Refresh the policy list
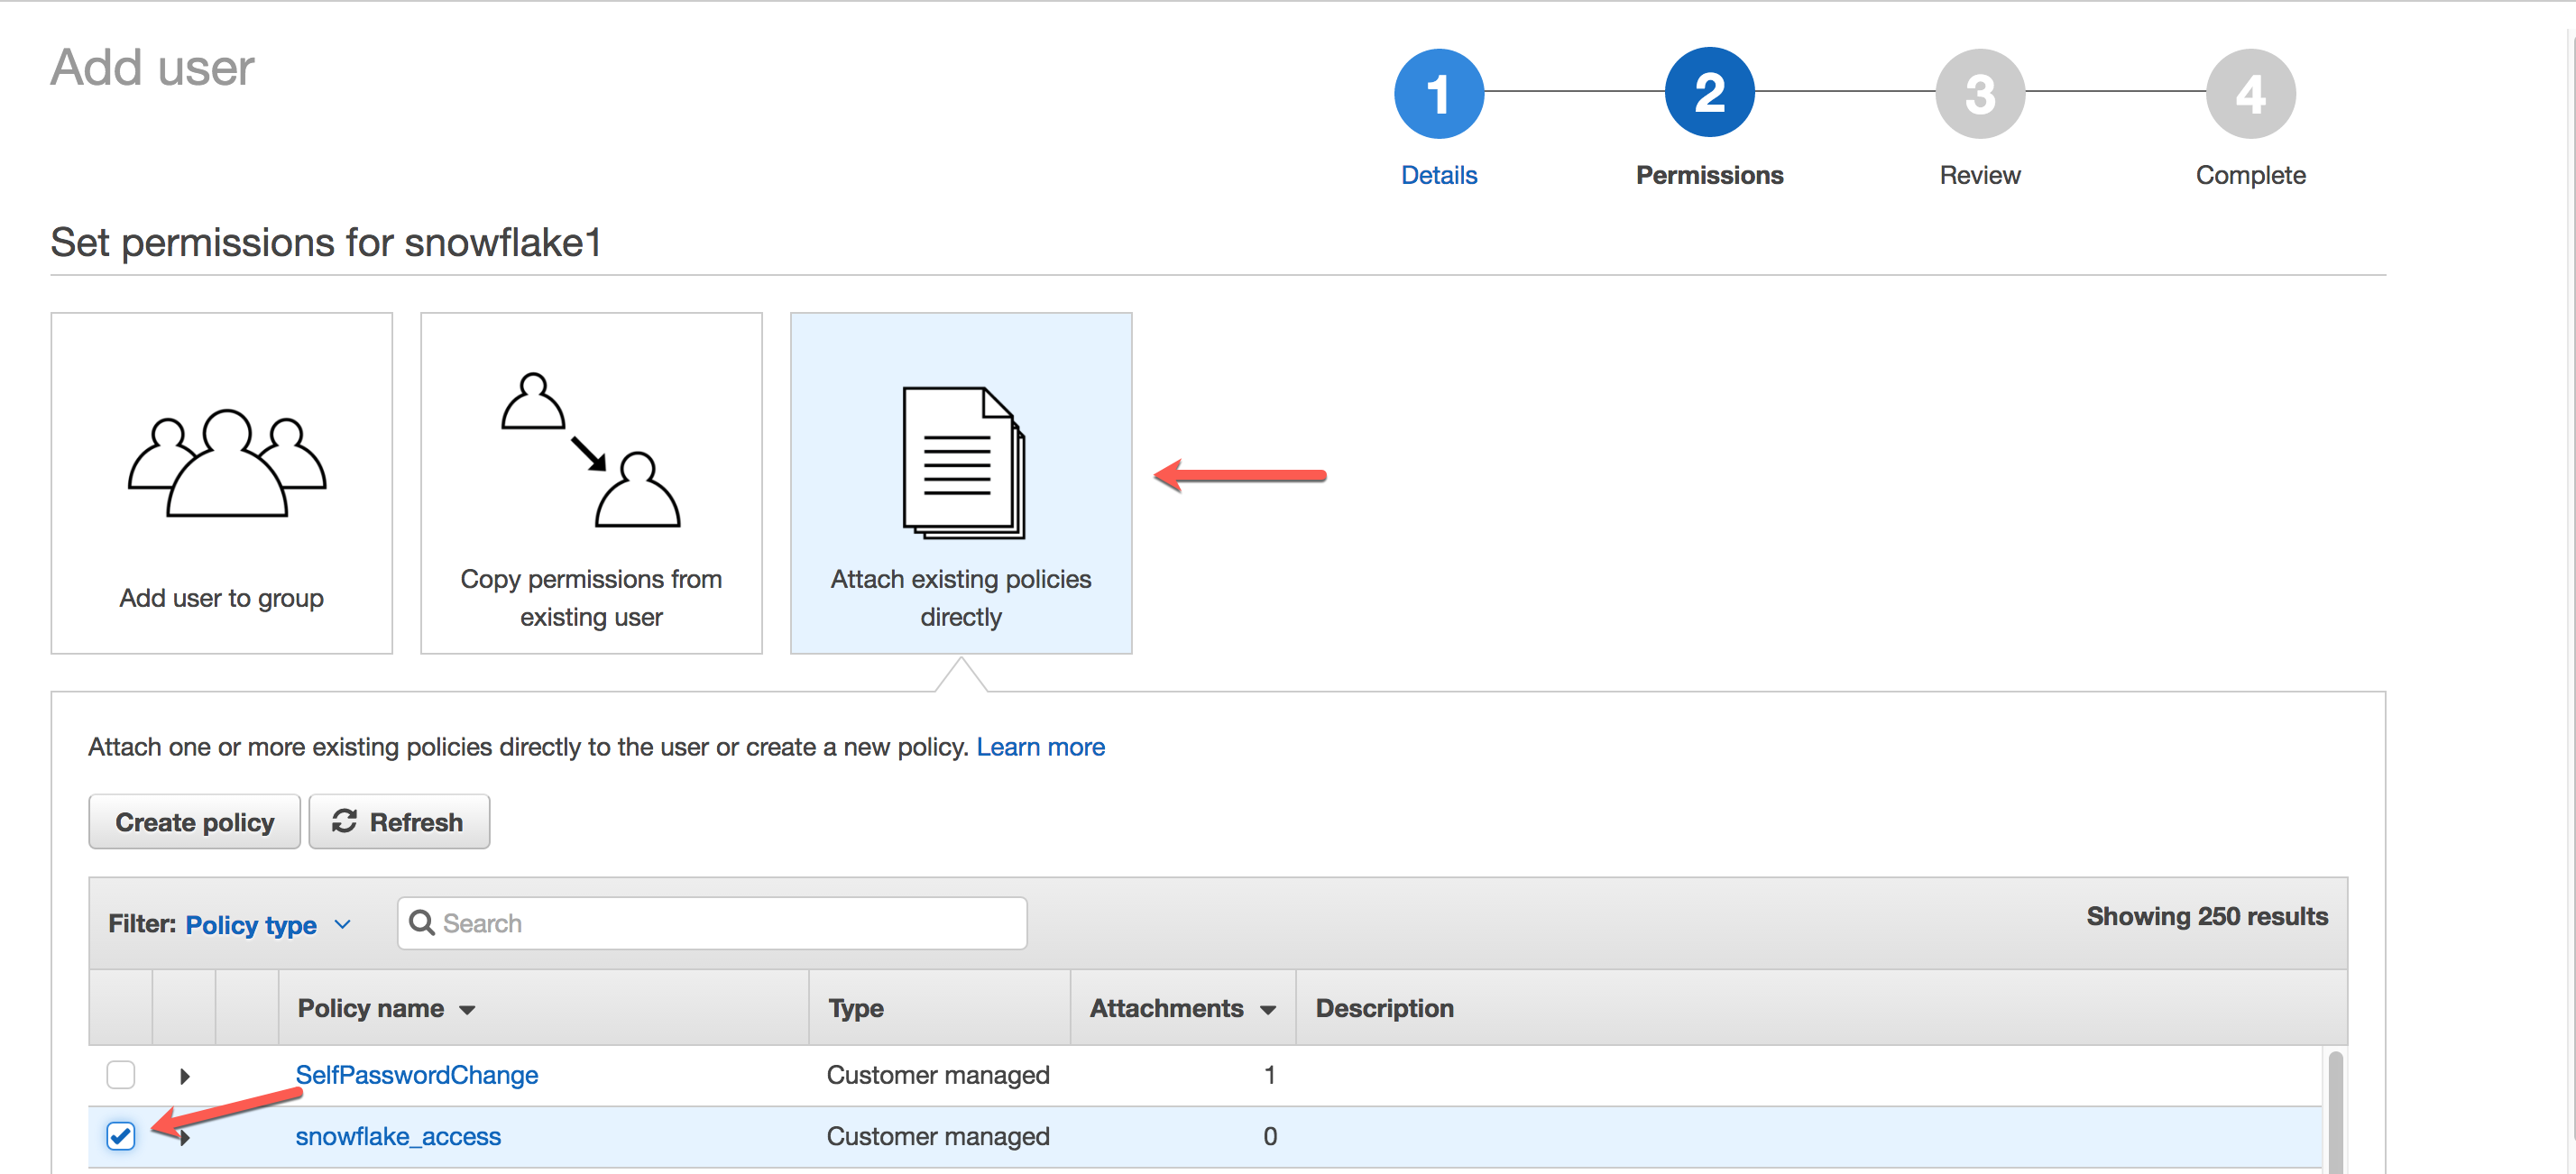The width and height of the screenshot is (2576, 1174). pyautogui.click(x=399, y=822)
